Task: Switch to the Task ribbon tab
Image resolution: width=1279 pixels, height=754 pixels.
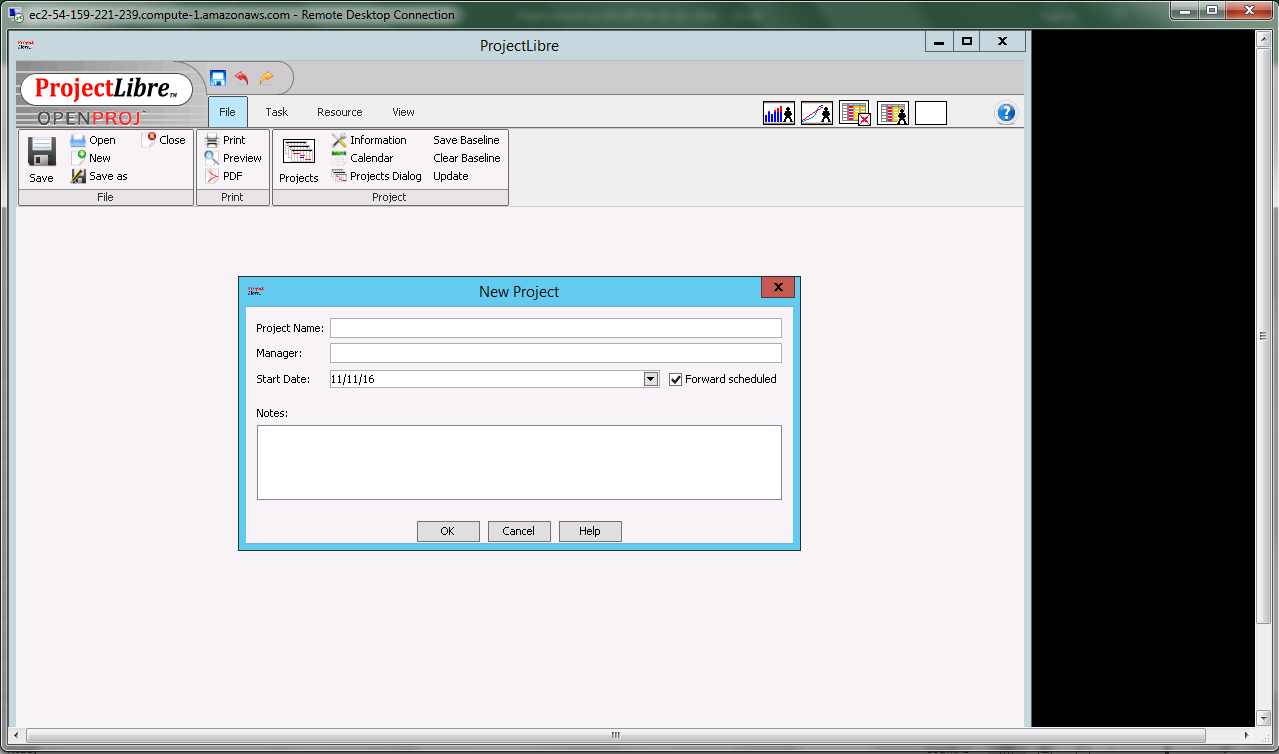Action: click(276, 112)
